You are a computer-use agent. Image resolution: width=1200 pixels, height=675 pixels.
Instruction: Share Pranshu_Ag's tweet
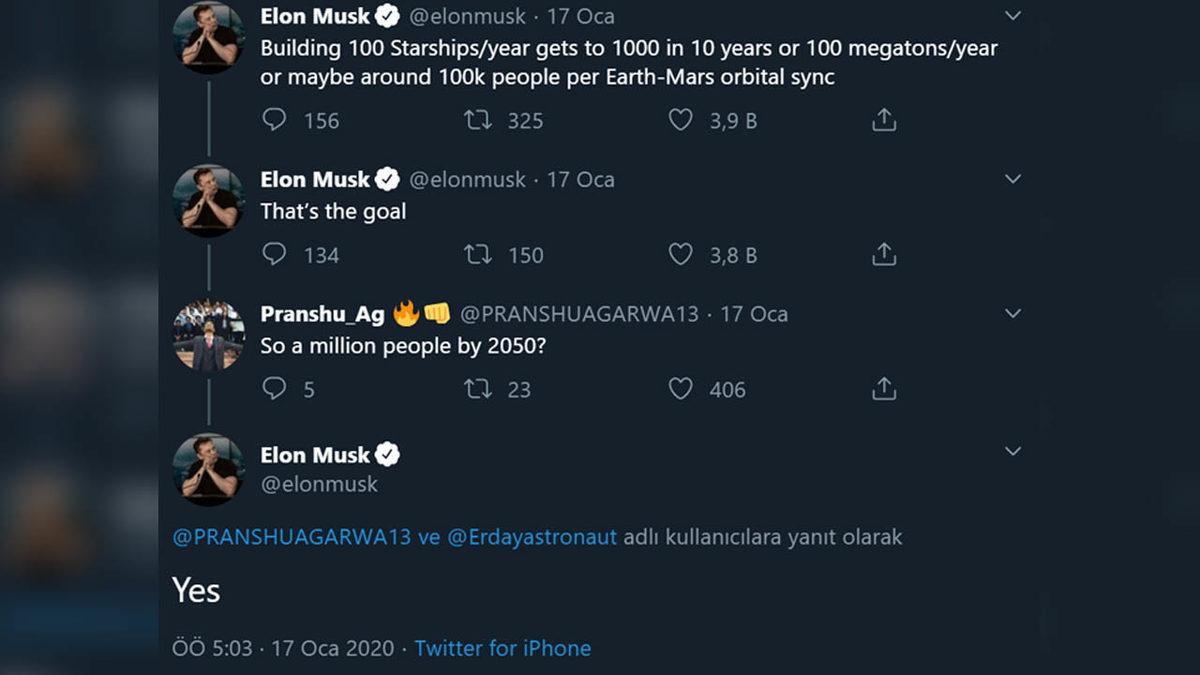coord(883,389)
